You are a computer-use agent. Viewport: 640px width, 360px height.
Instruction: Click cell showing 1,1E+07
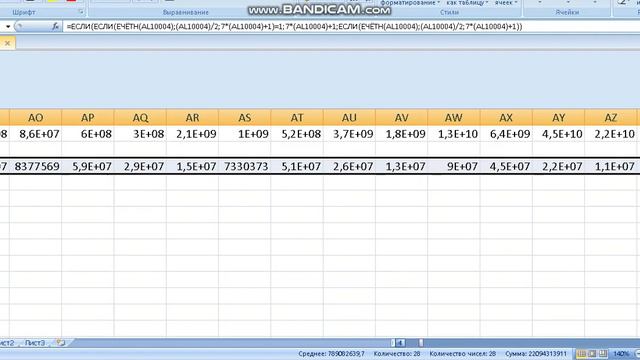pyautogui.click(x=610, y=166)
